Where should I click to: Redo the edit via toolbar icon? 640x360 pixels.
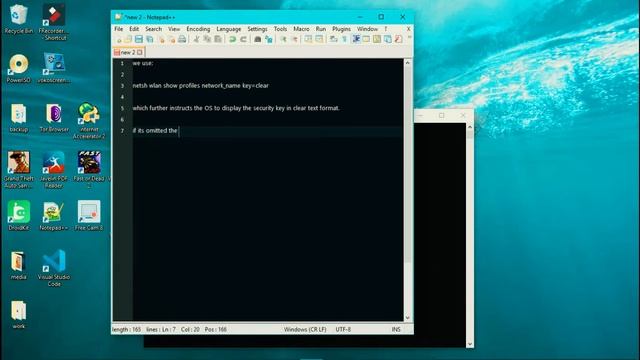pyautogui.click(x=243, y=39)
